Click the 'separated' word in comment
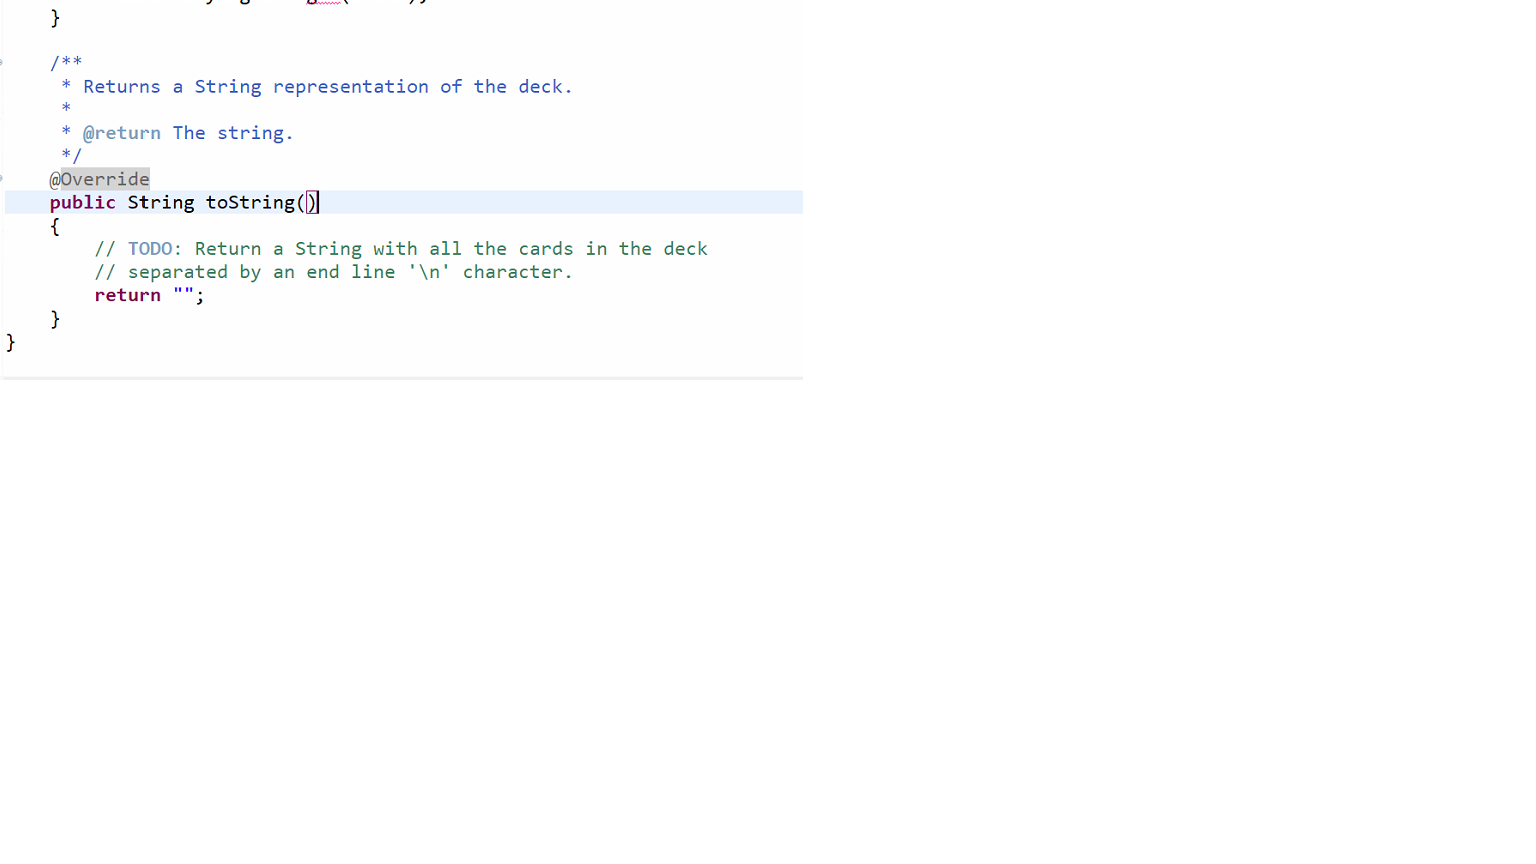The height and width of the screenshot is (864, 1536). pos(178,272)
